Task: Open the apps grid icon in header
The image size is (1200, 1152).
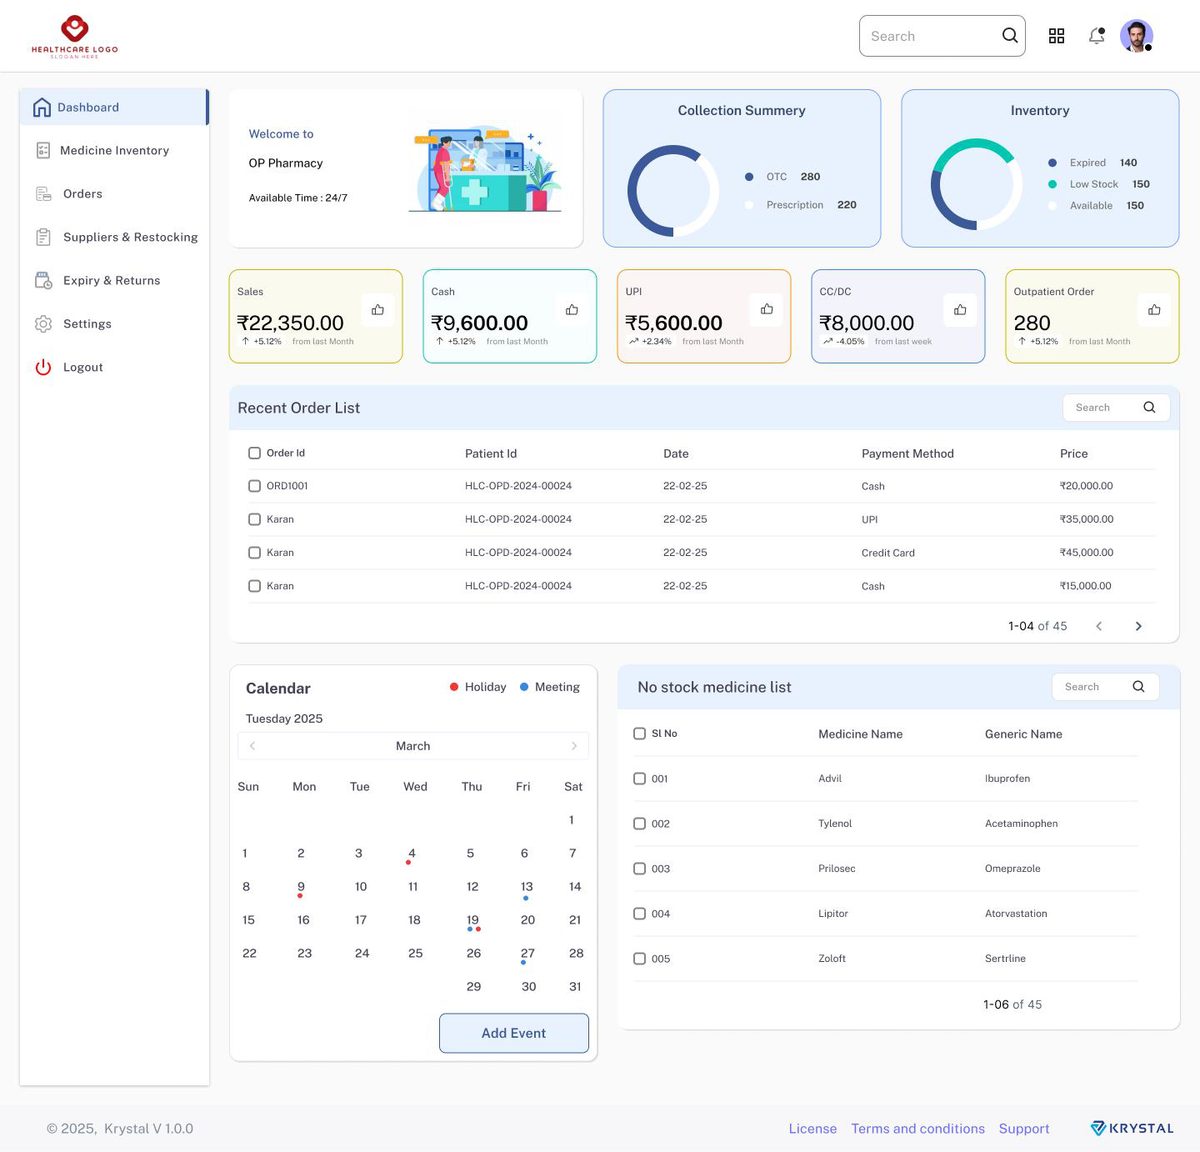Action: [1056, 36]
